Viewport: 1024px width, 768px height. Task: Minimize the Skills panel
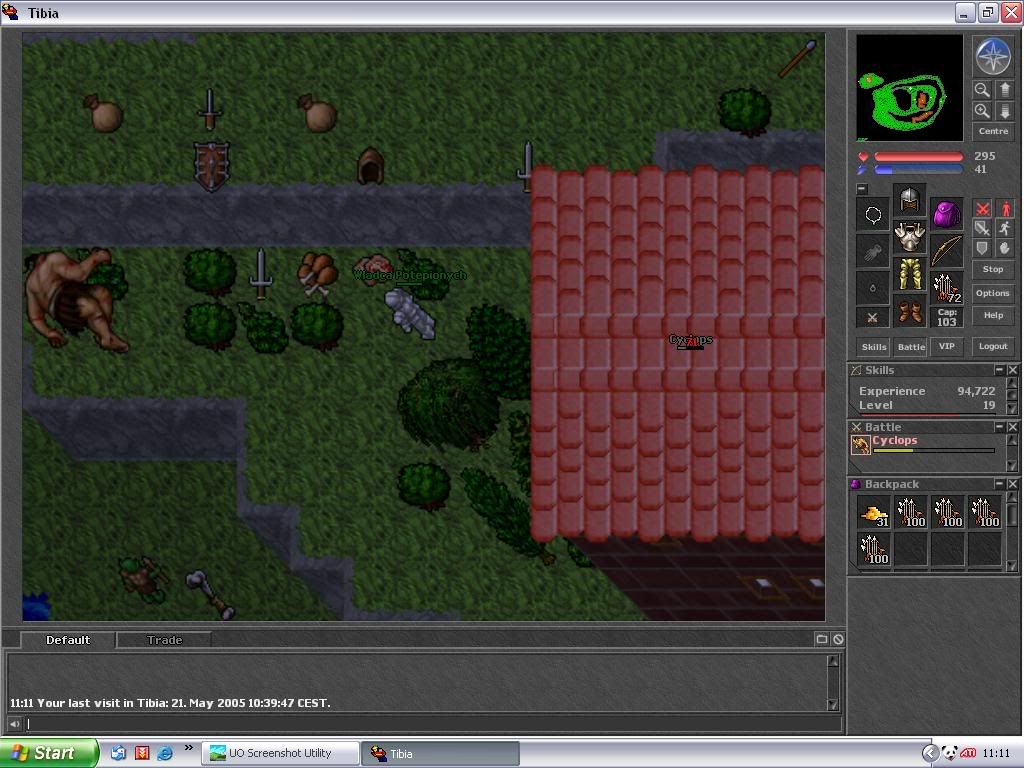pos(999,370)
